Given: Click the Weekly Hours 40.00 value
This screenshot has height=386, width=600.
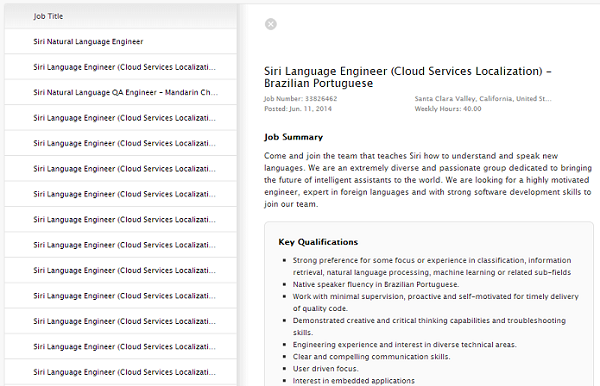Looking at the screenshot, I should 448,109.
